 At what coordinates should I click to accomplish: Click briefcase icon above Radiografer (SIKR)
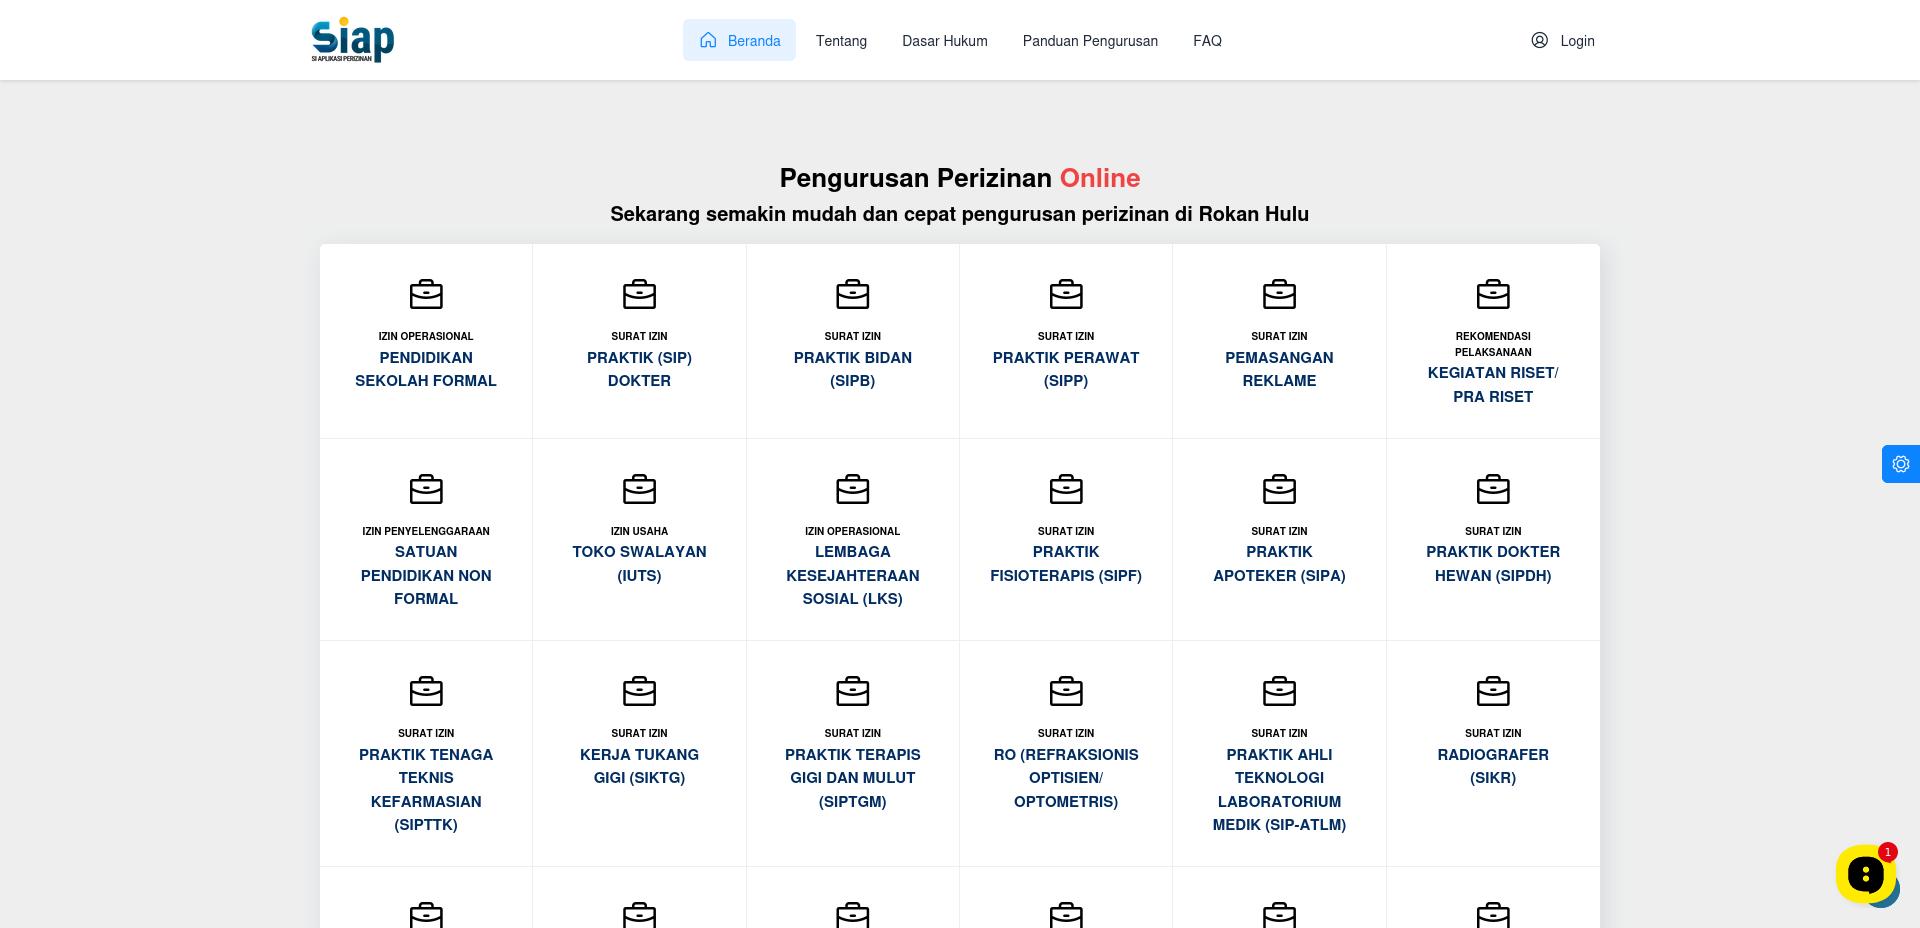point(1493,691)
